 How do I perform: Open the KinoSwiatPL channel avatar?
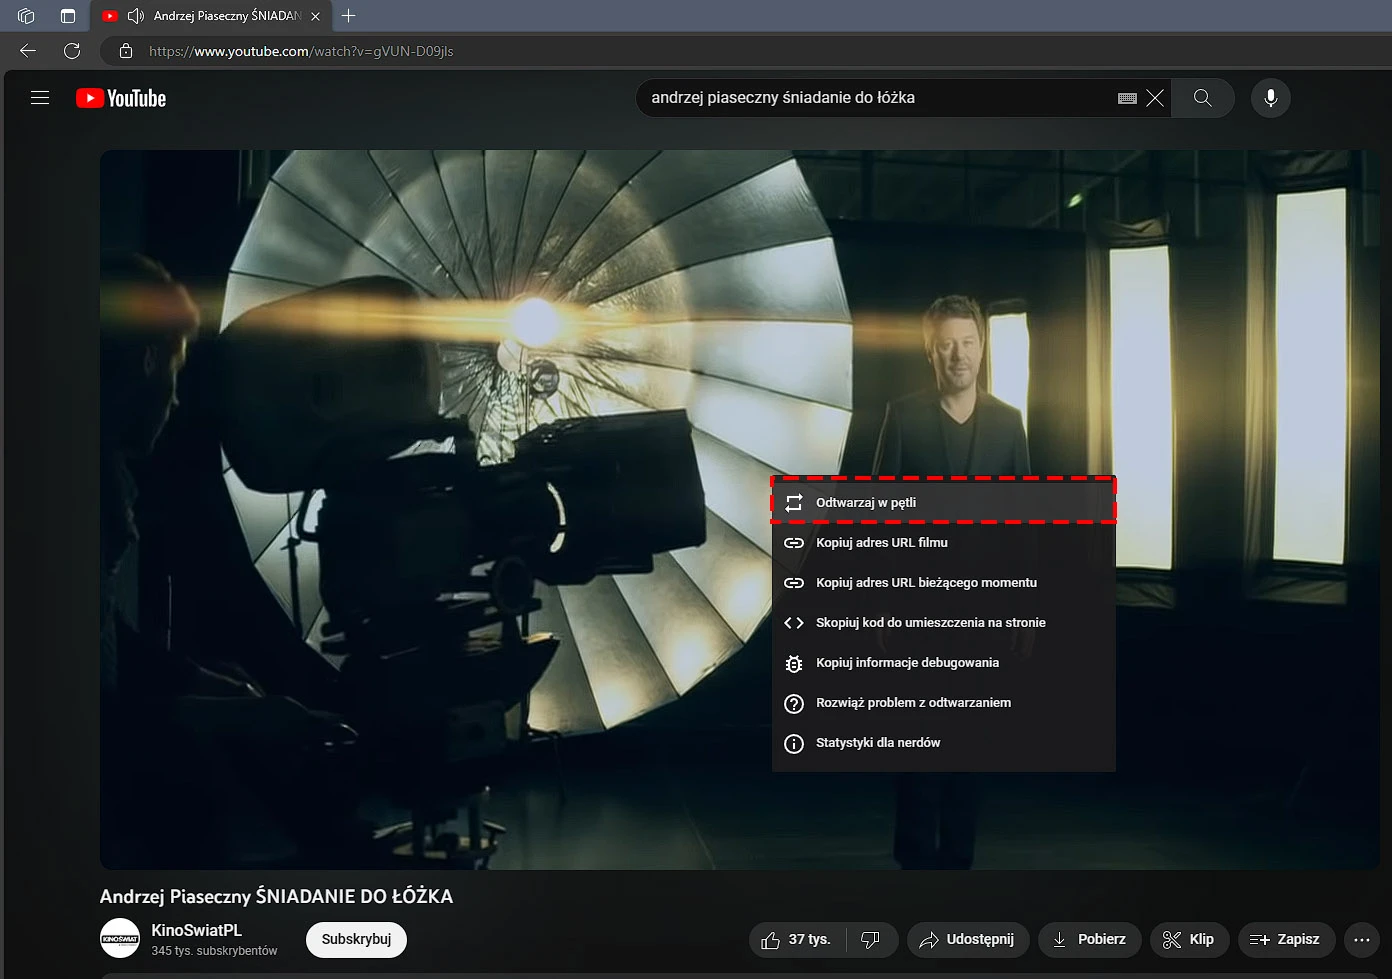[x=120, y=938]
